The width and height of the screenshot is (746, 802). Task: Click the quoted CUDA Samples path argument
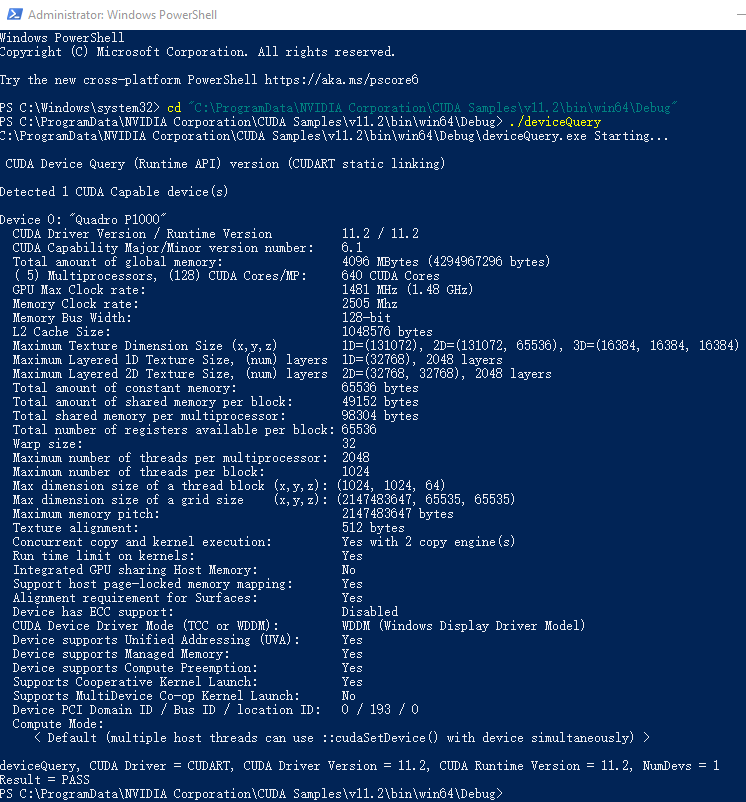pyautogui.click(x=433, y=108)
